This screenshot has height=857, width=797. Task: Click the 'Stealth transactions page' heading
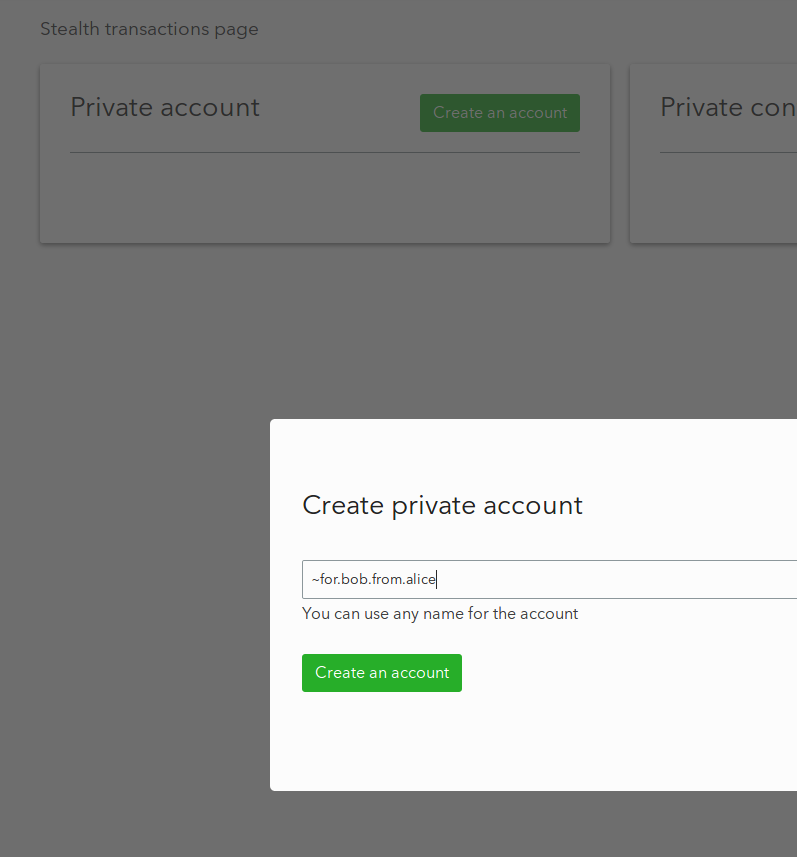[149, 29]
